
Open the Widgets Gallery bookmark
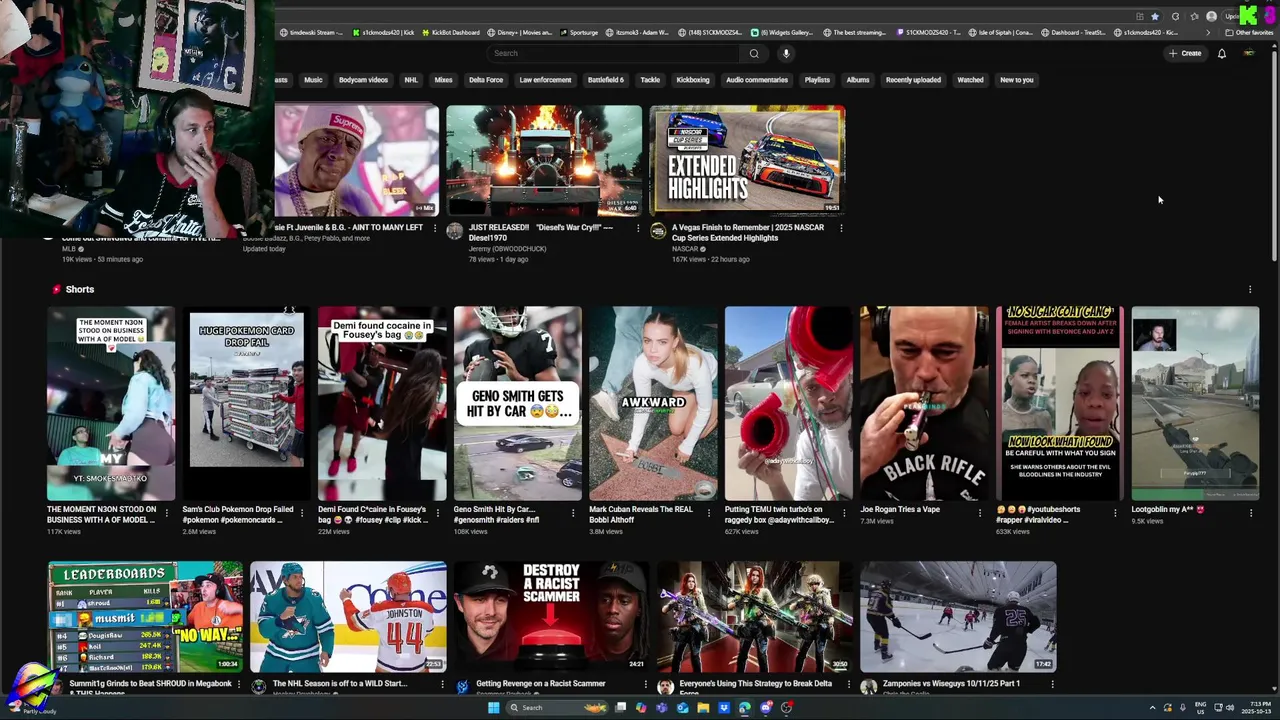[782, 32]
